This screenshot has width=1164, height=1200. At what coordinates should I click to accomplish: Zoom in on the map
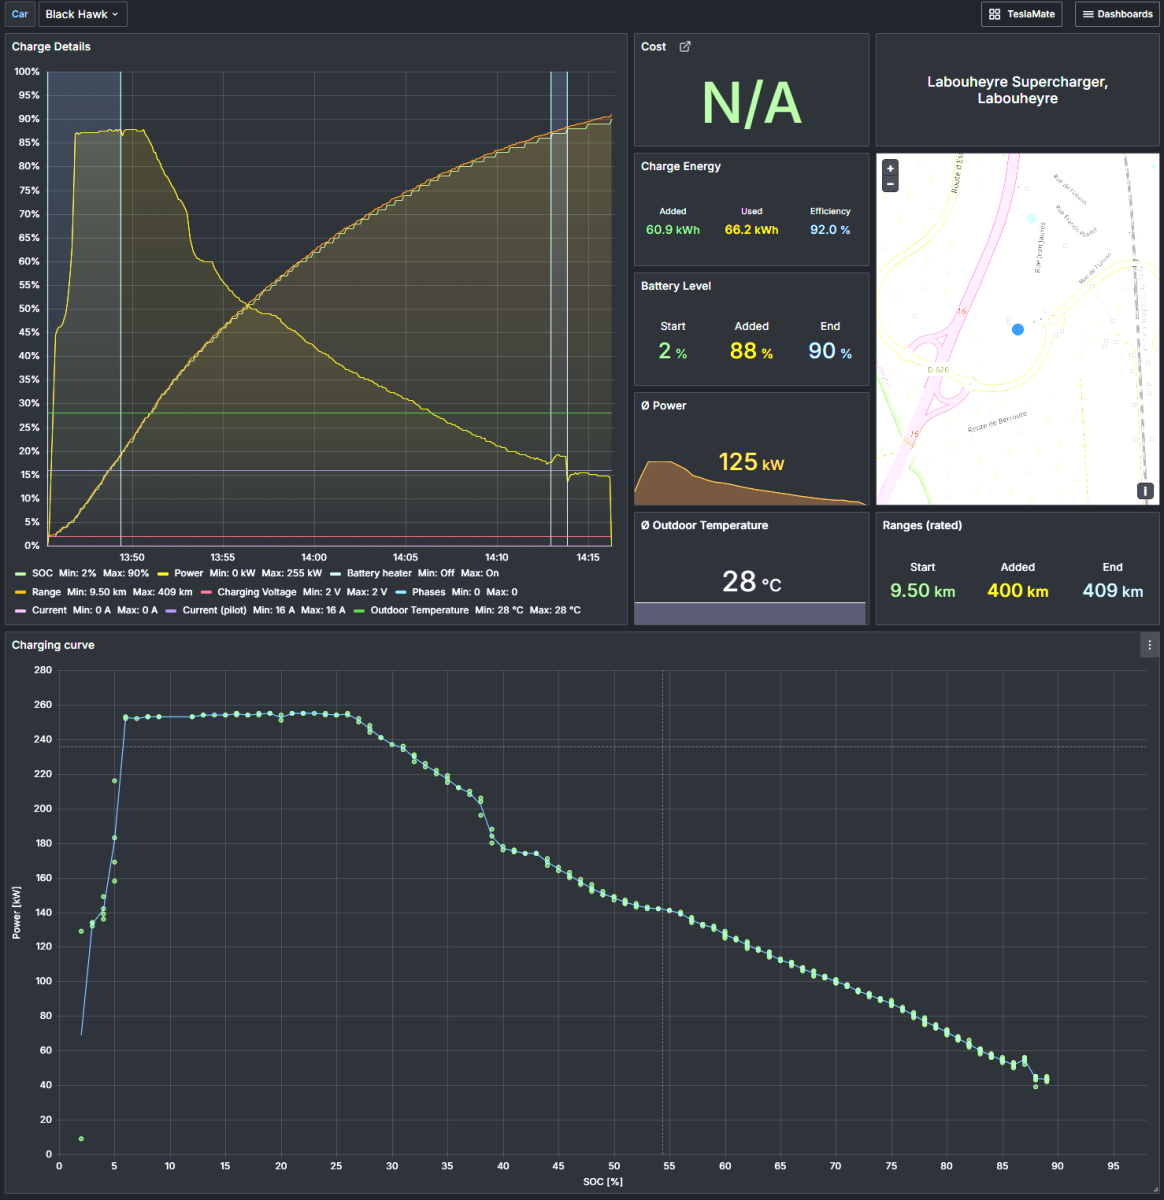point(890,168)
